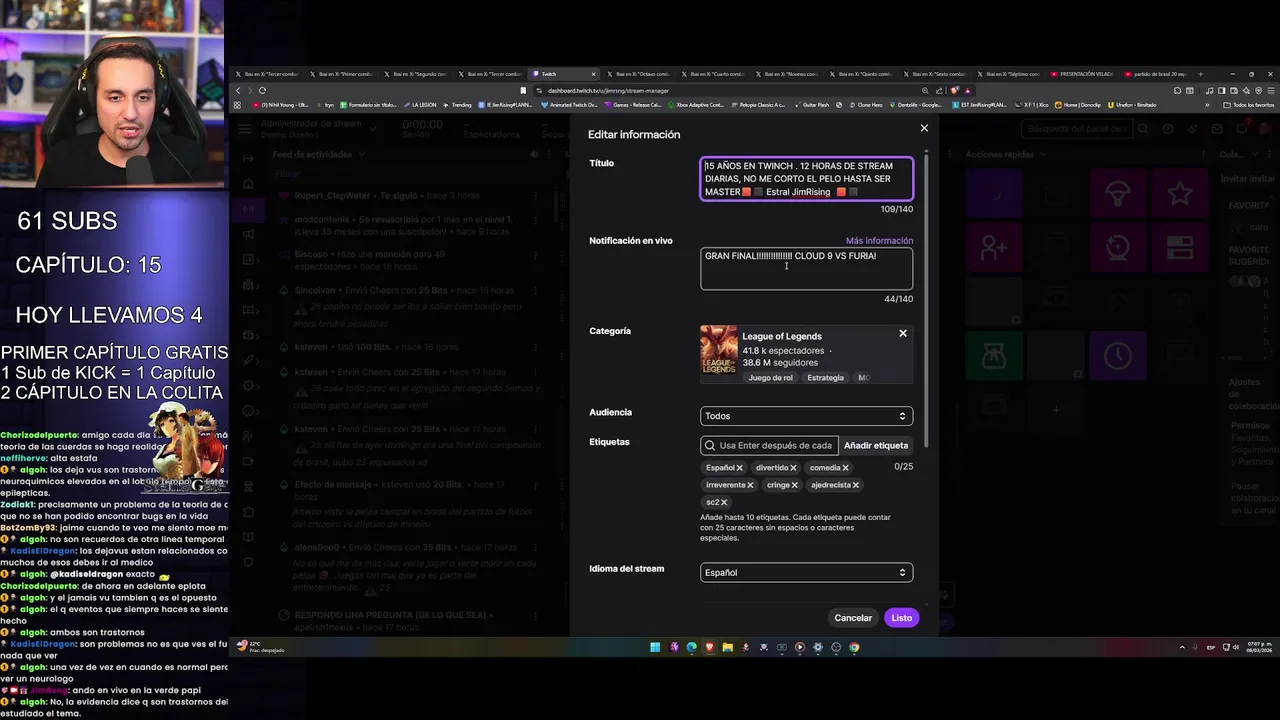Viewport: 1280px width, 720px height.
Task: Open the Brave browser taskbar icon
Action: click(709, 647)
